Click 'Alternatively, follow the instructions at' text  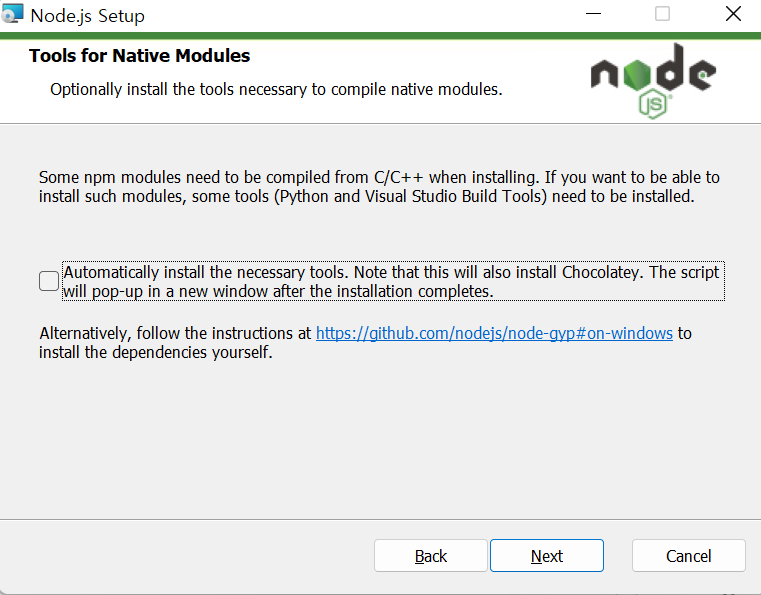(175, 333)
